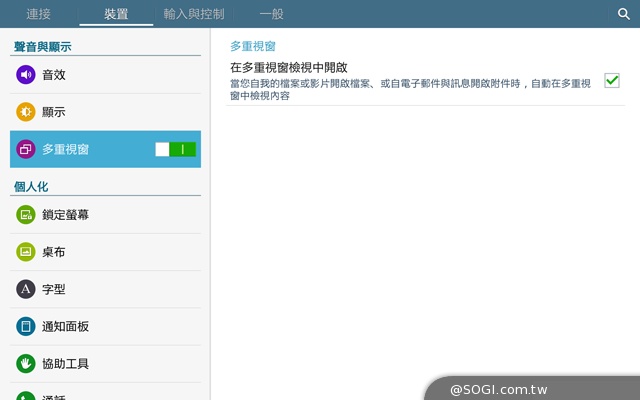Open the 通知面板 notification panel icon
This screenshot has height=400, width=640.
26,327
